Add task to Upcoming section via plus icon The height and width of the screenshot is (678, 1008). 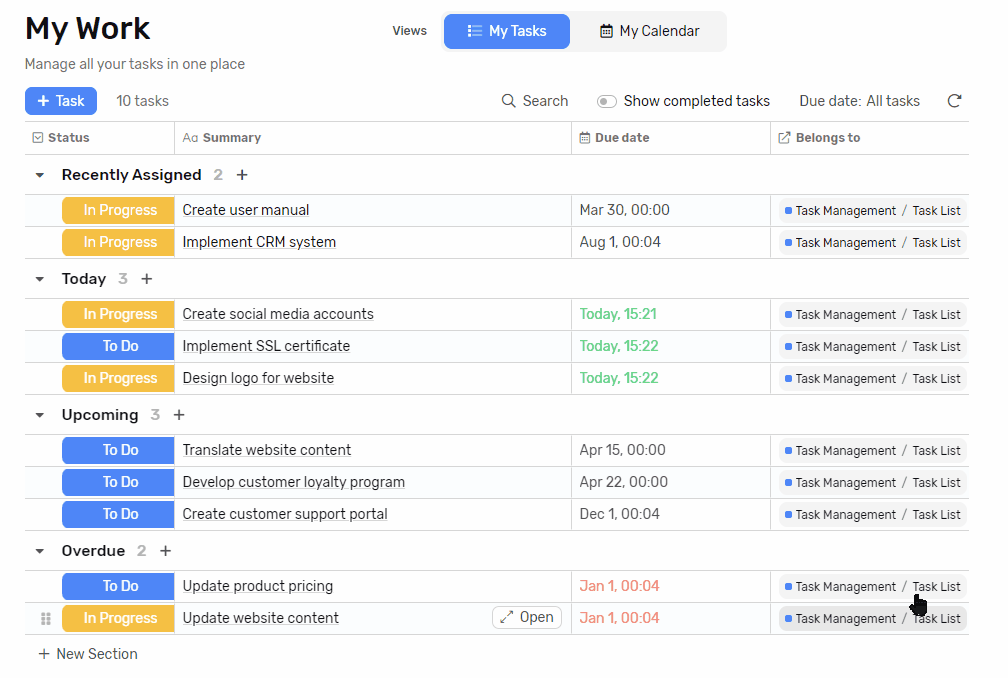click(x=179, y=415)
